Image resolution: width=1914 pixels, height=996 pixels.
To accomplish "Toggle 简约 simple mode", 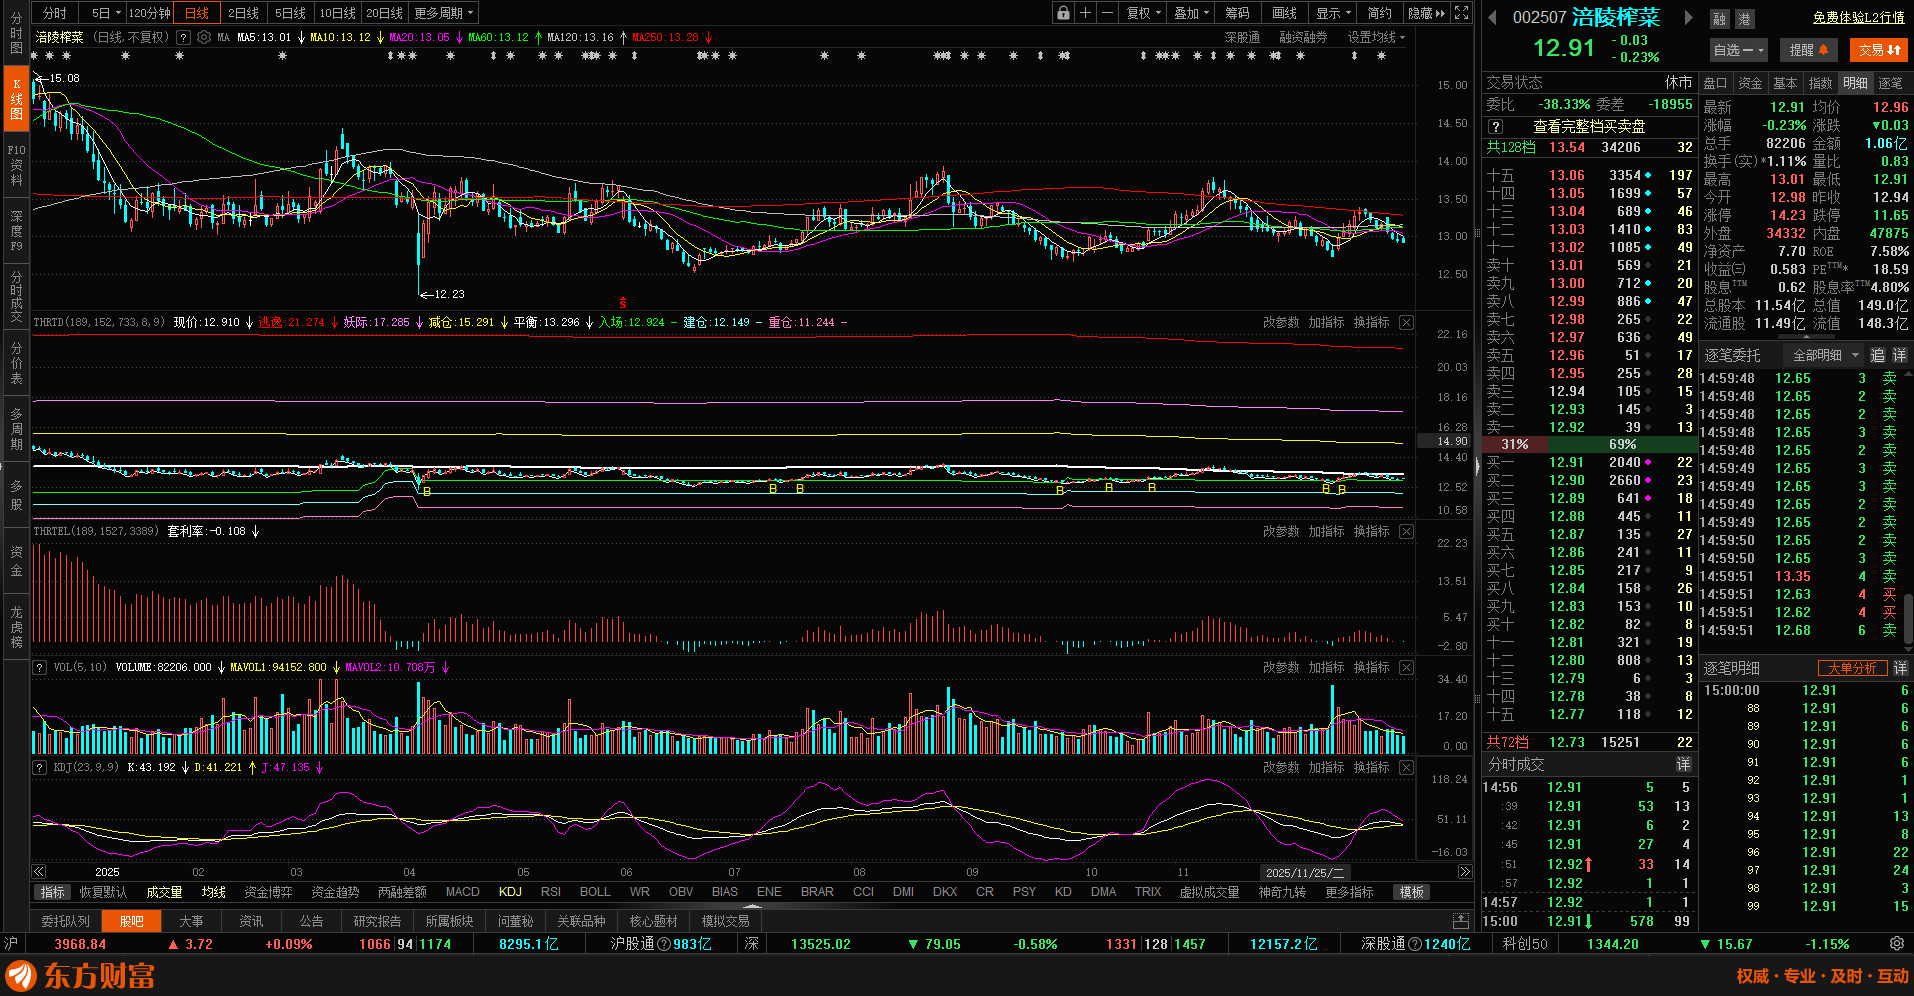I will 1380,13.
